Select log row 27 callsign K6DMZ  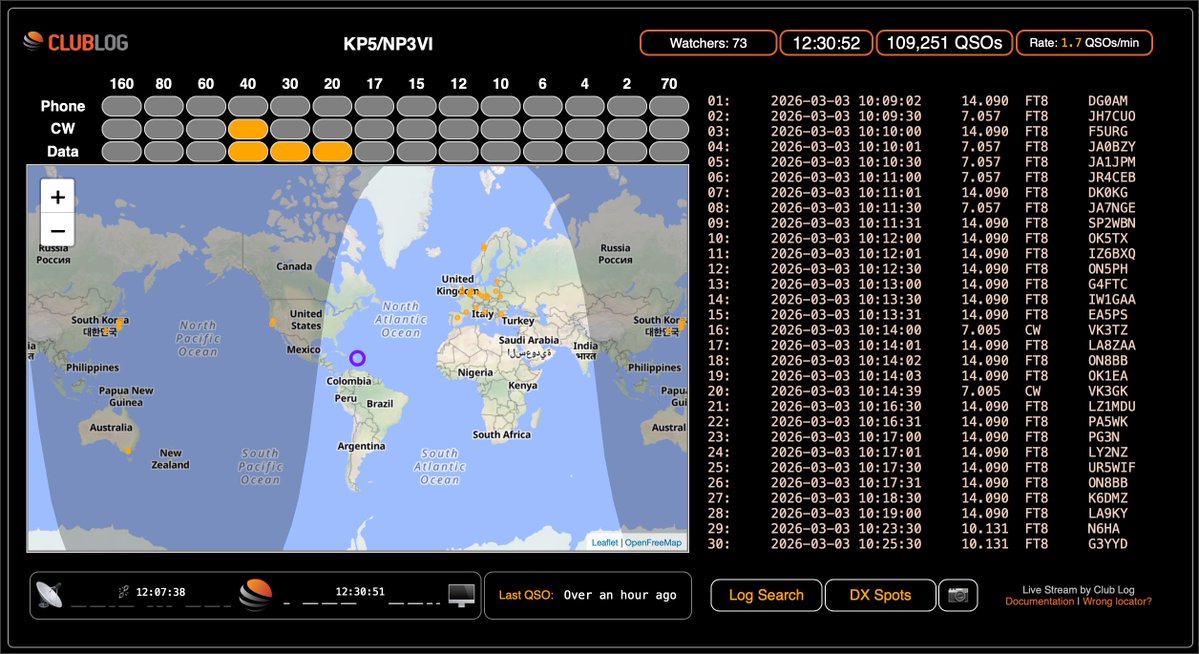(1108, 498)
